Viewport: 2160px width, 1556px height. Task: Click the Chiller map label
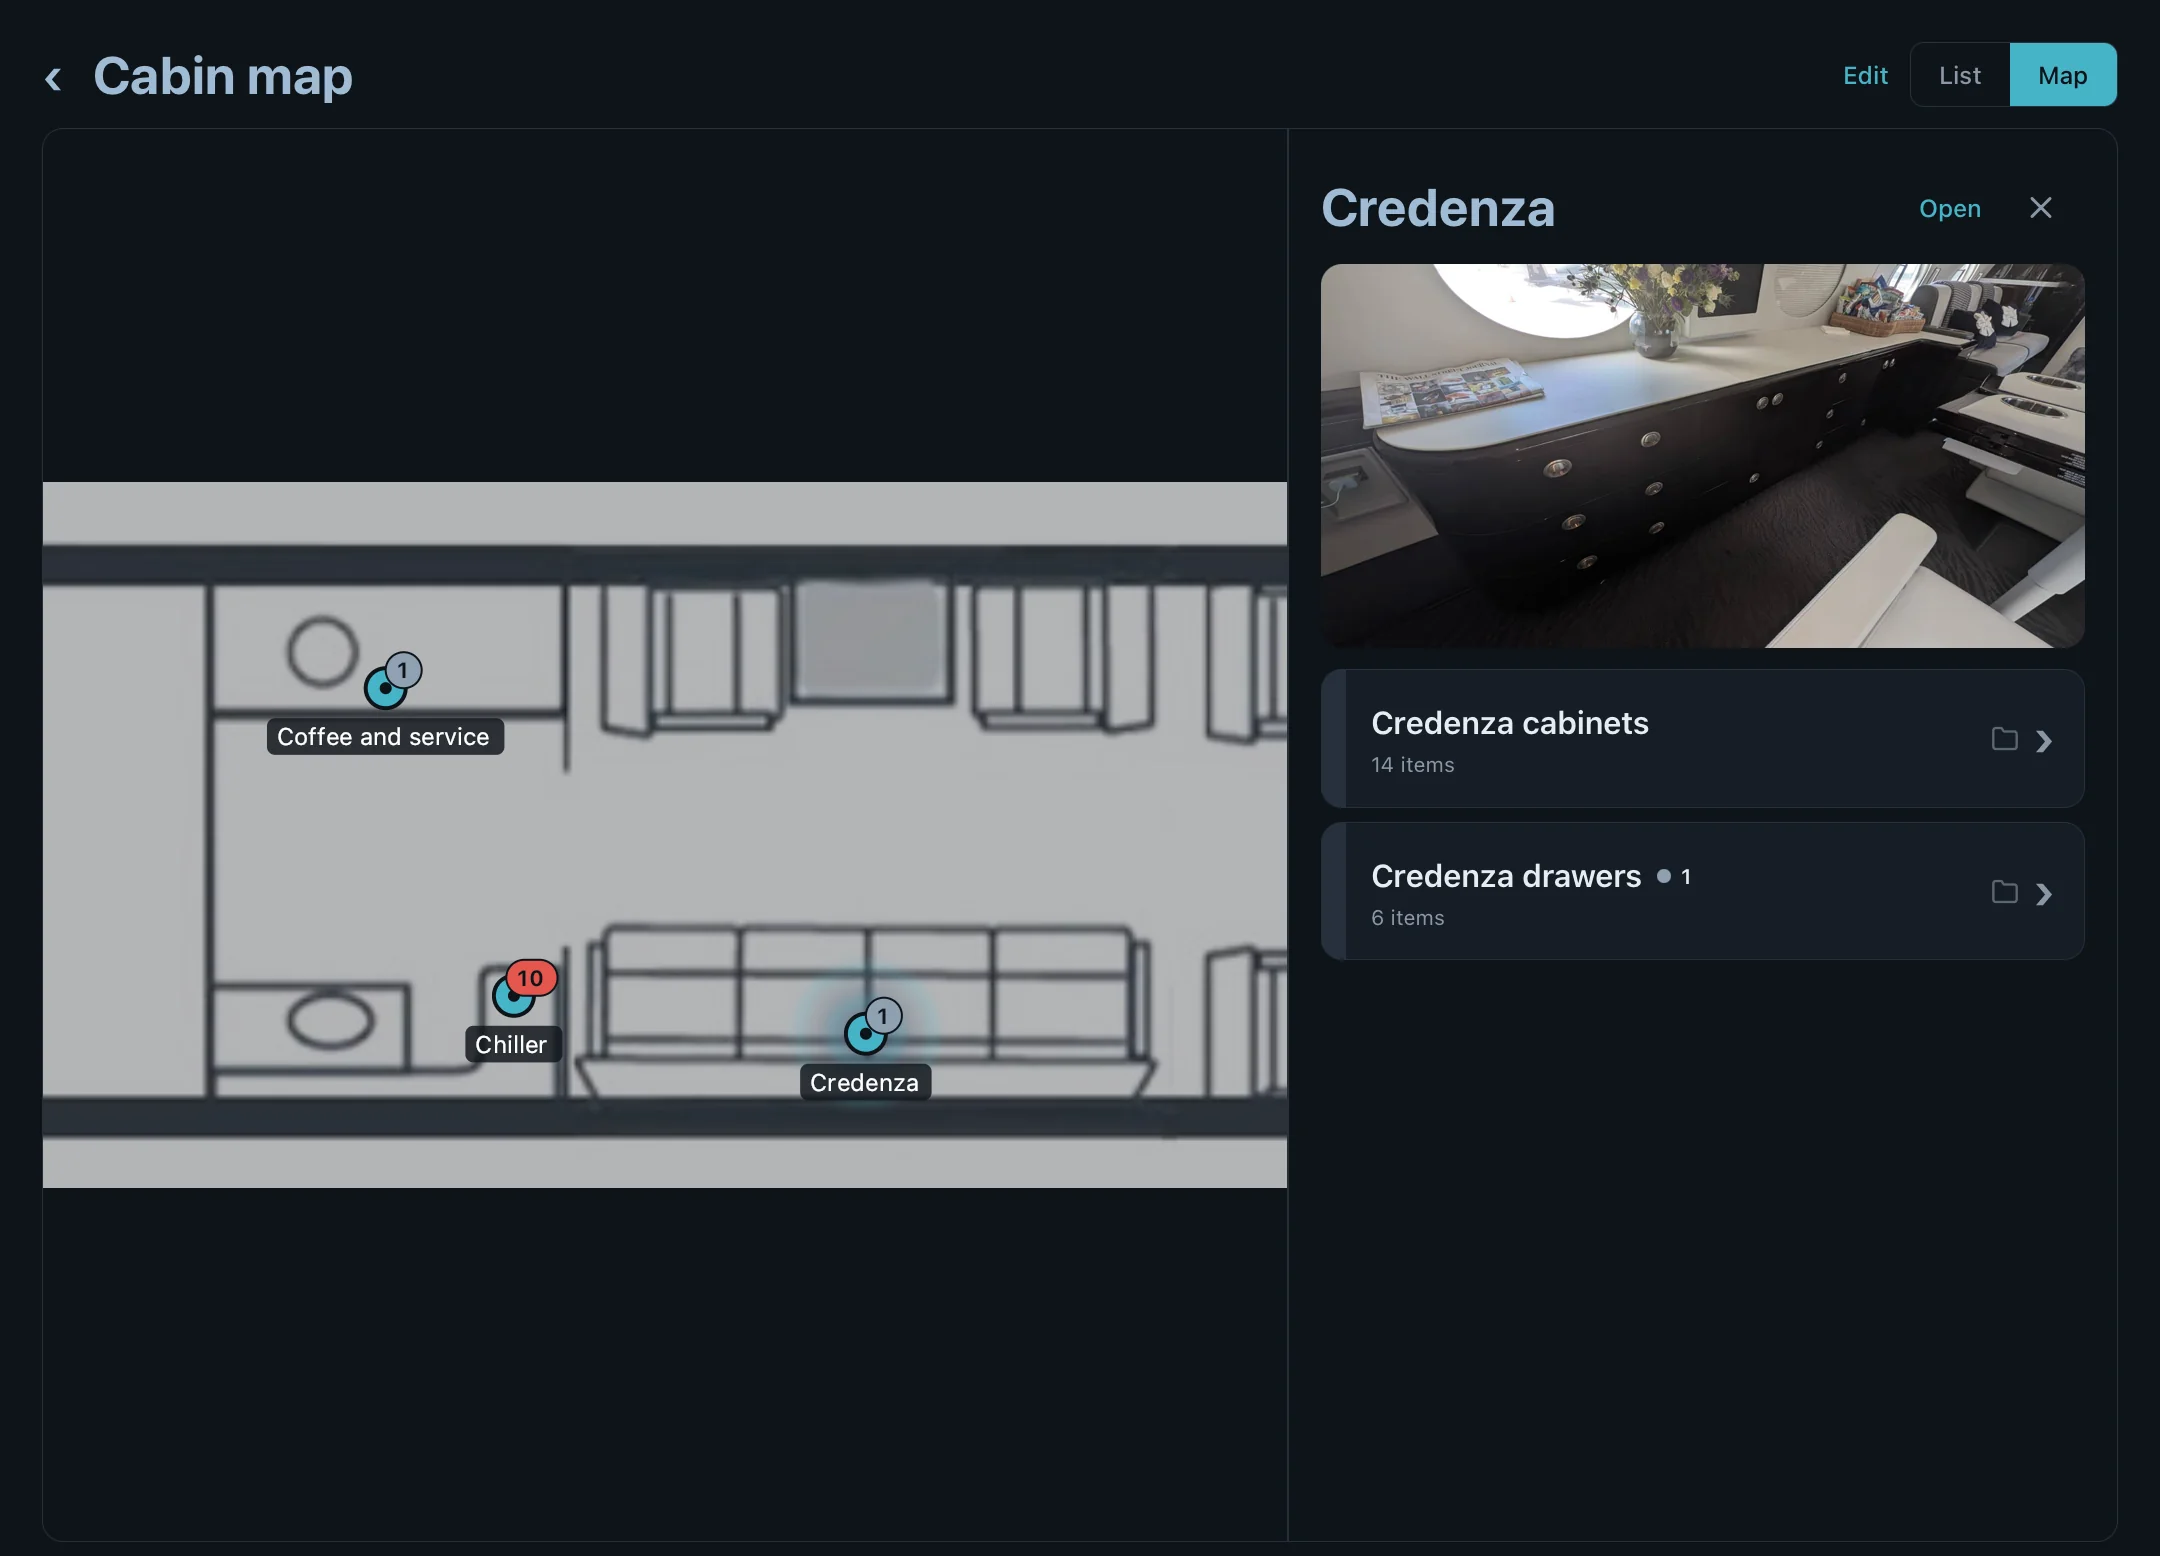(x=512, y=1045)
